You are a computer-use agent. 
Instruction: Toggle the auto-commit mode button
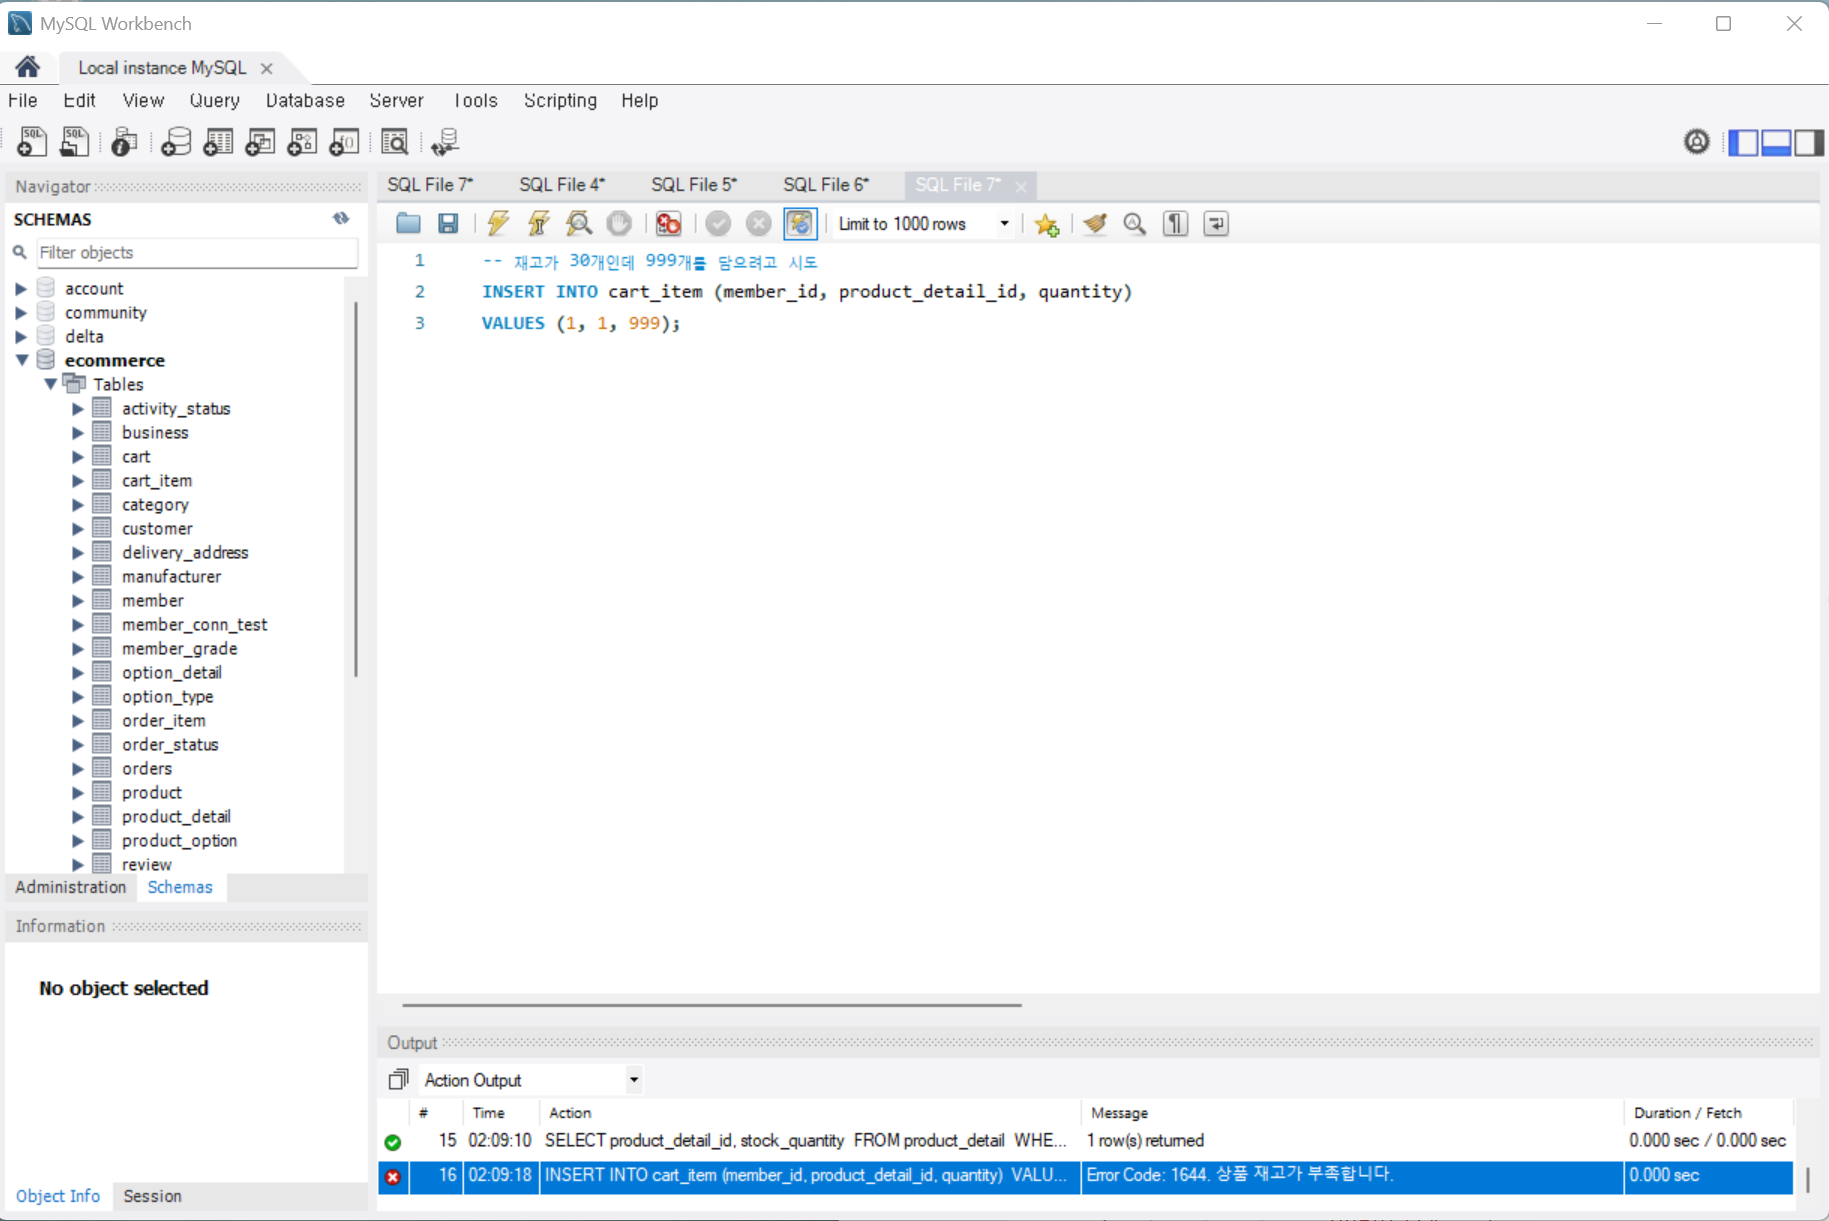pos(800,223)
